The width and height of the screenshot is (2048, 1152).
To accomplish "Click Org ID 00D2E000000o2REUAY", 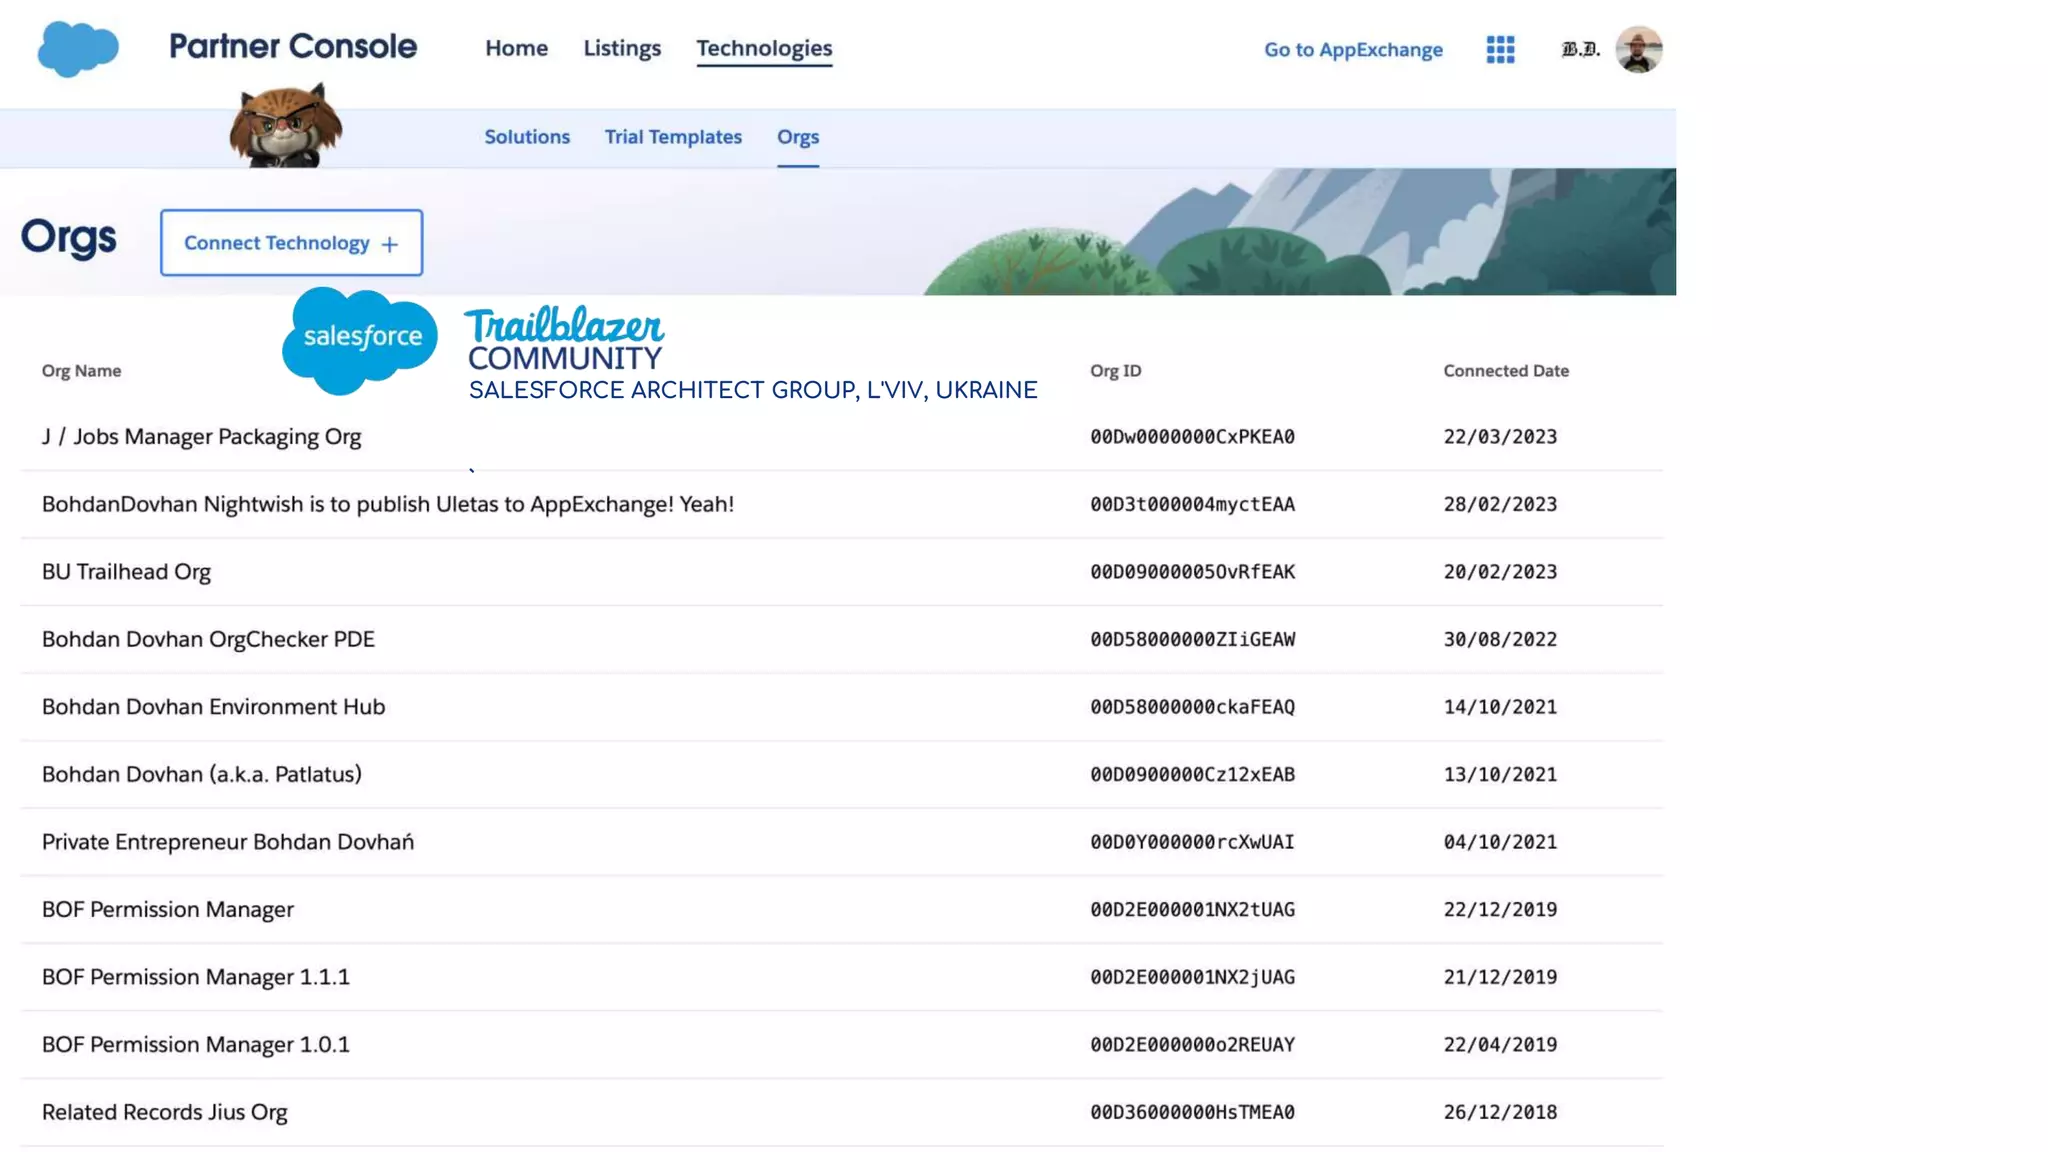I will (x=1192, y=1044).
